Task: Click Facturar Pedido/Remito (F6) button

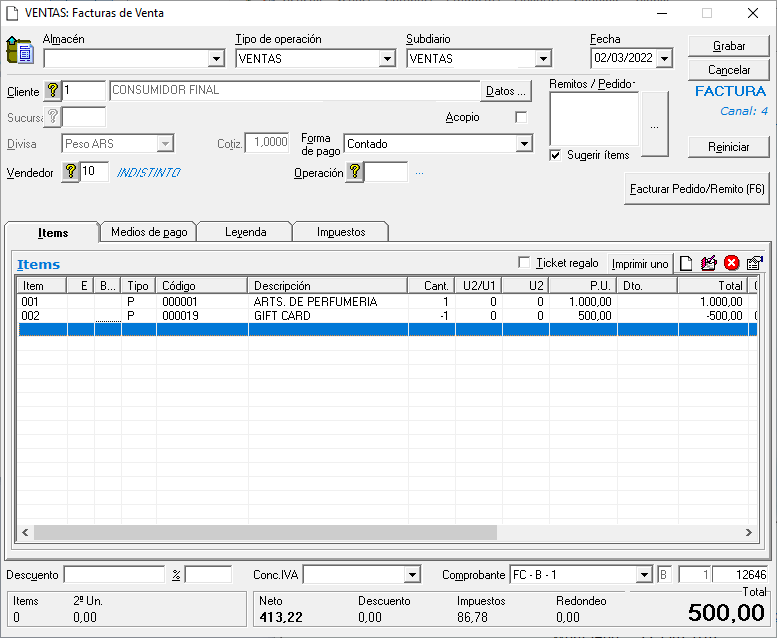Action: pyautogui.click(x=696, y=188)
